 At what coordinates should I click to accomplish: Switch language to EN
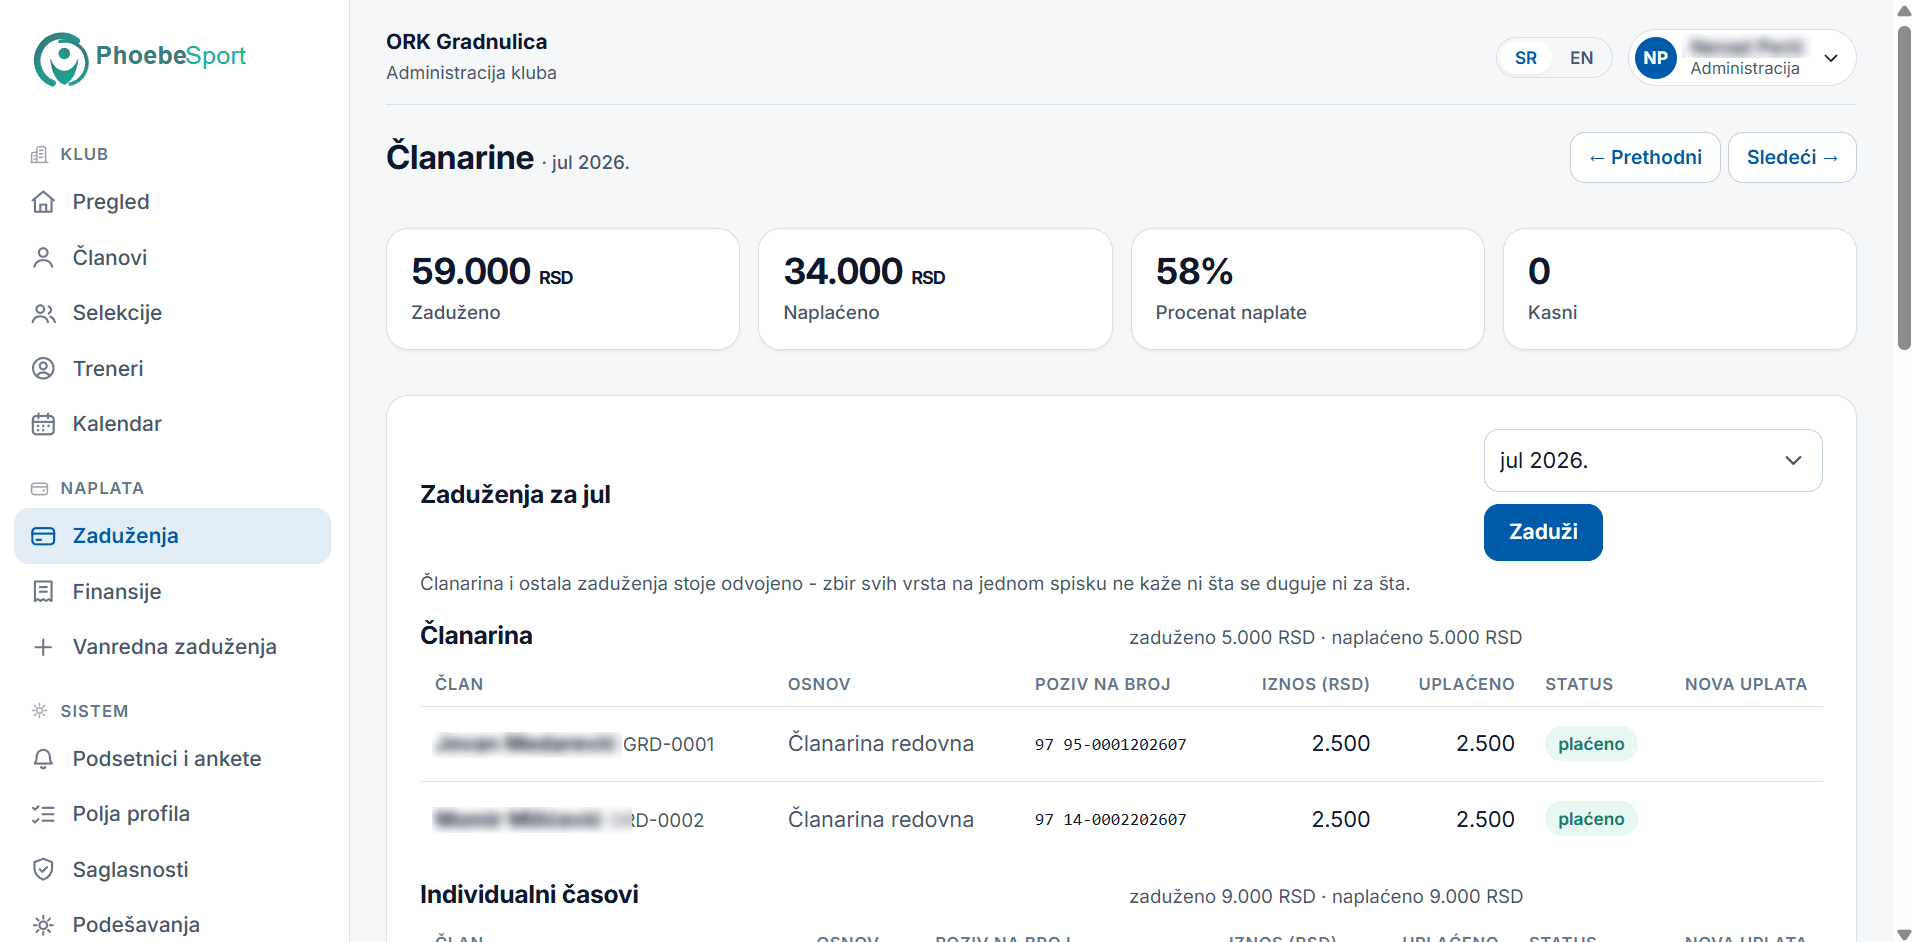click(x=1581, y=58)
